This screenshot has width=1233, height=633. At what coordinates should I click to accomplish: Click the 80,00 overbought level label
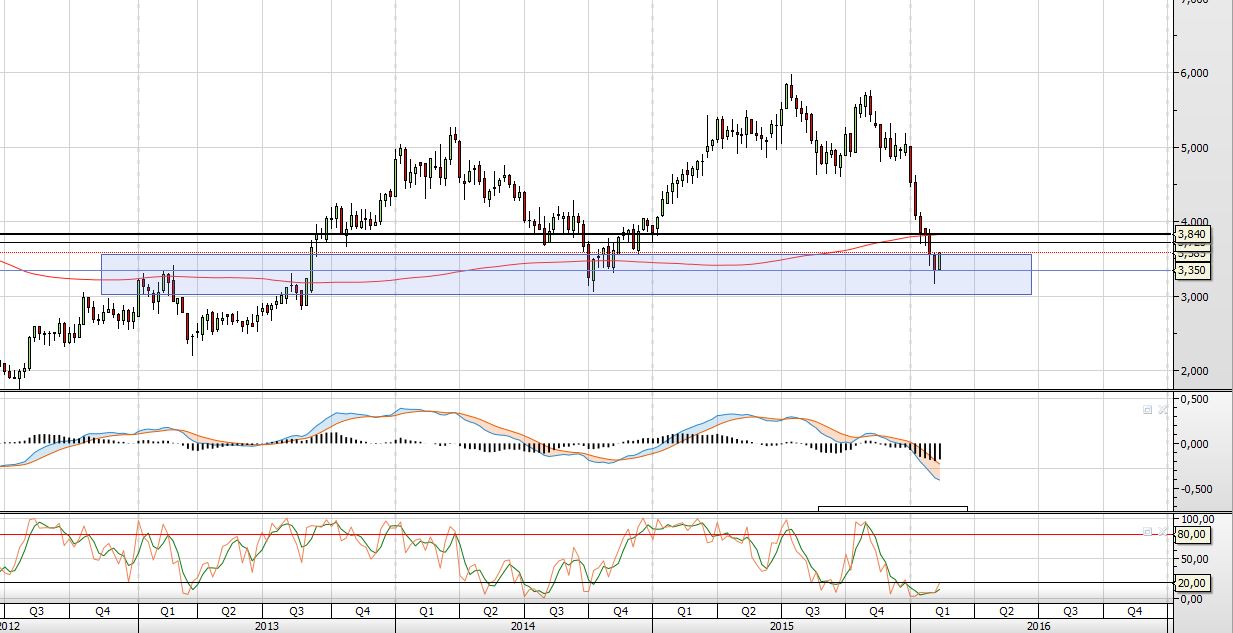[1194, 535]
